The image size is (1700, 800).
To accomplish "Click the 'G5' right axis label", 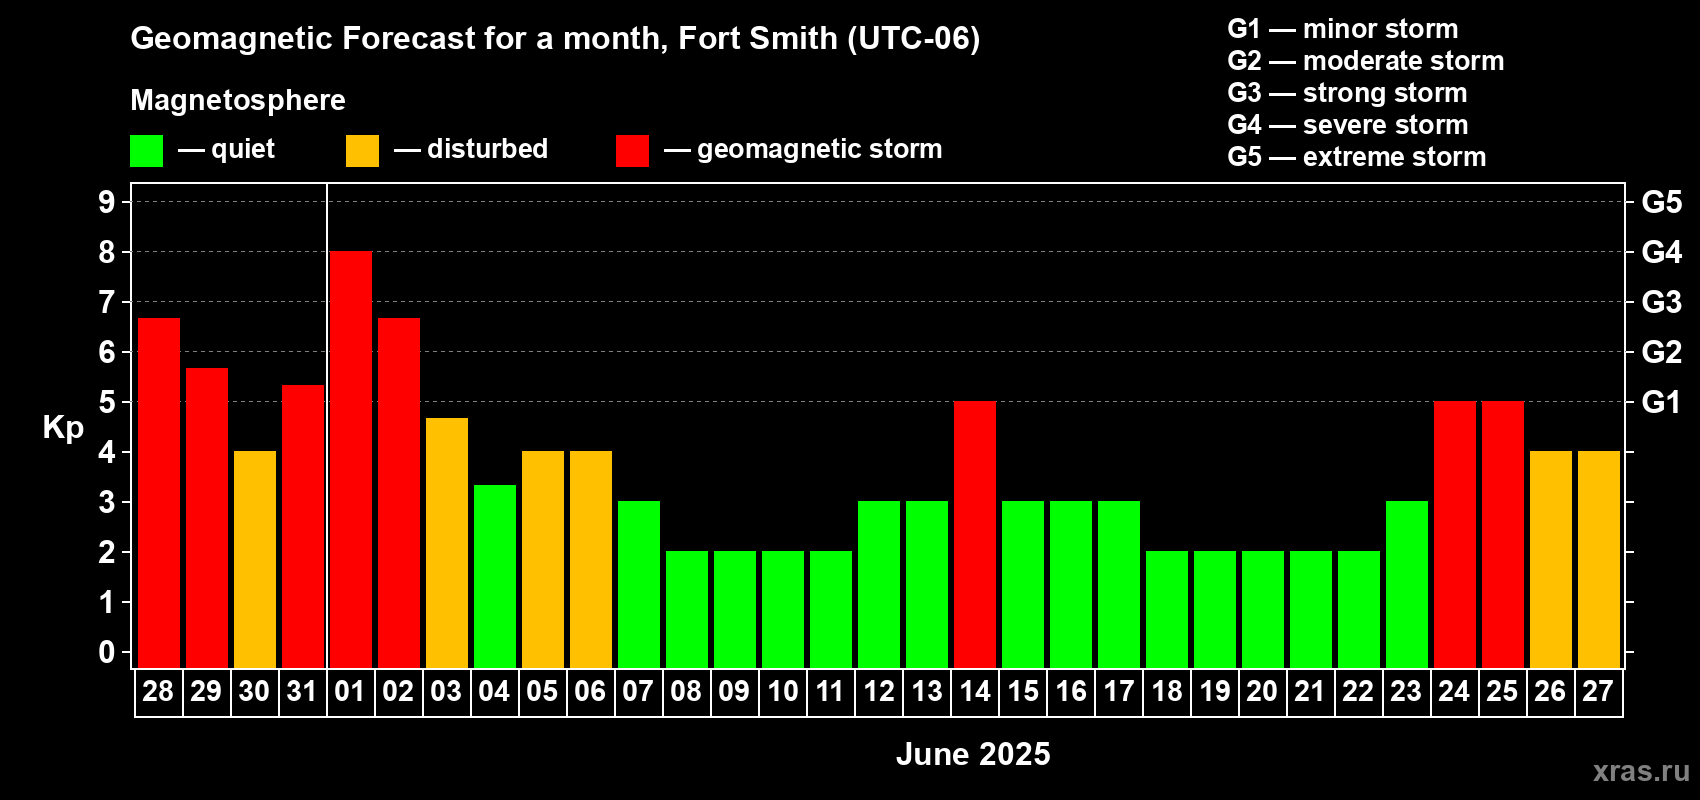I will [x=1662, y=202].
